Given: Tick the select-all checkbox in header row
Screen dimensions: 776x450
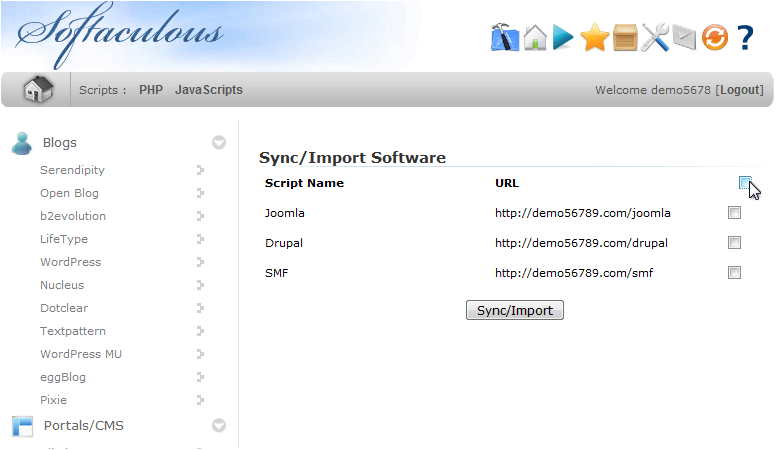Looking at the screenshot, I should click(745, 183).
